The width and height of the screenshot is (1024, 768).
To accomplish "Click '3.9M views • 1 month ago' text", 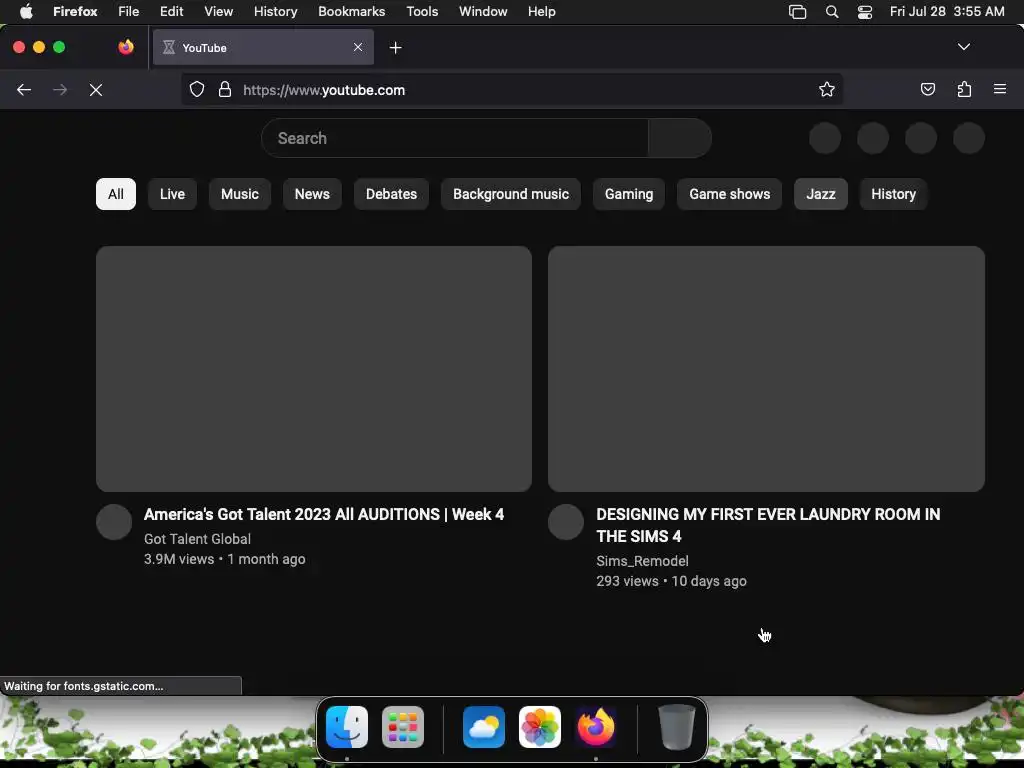I will click(225, 559).
